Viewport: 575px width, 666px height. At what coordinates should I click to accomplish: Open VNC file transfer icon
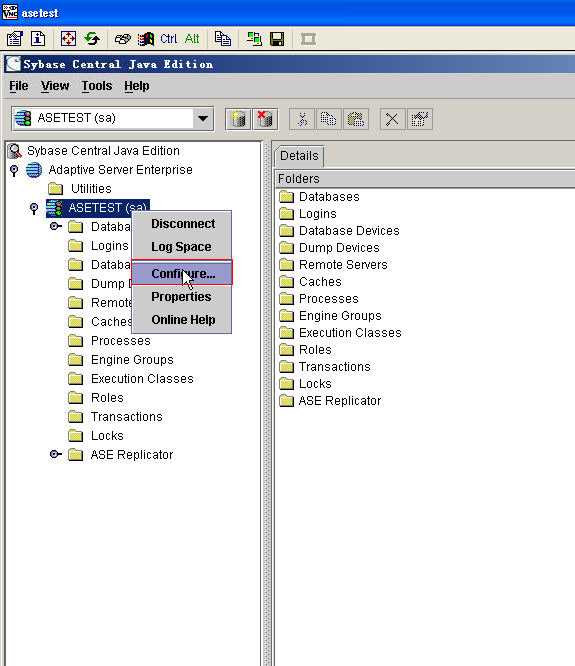[x=223, y=39]
